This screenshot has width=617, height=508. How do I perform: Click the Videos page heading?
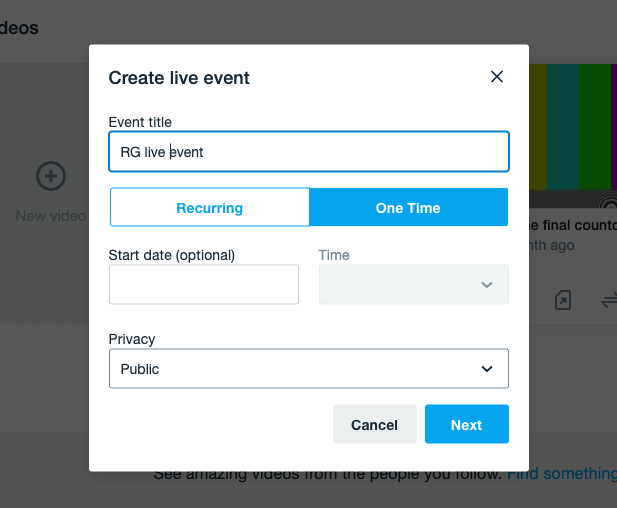click(19, 28)
